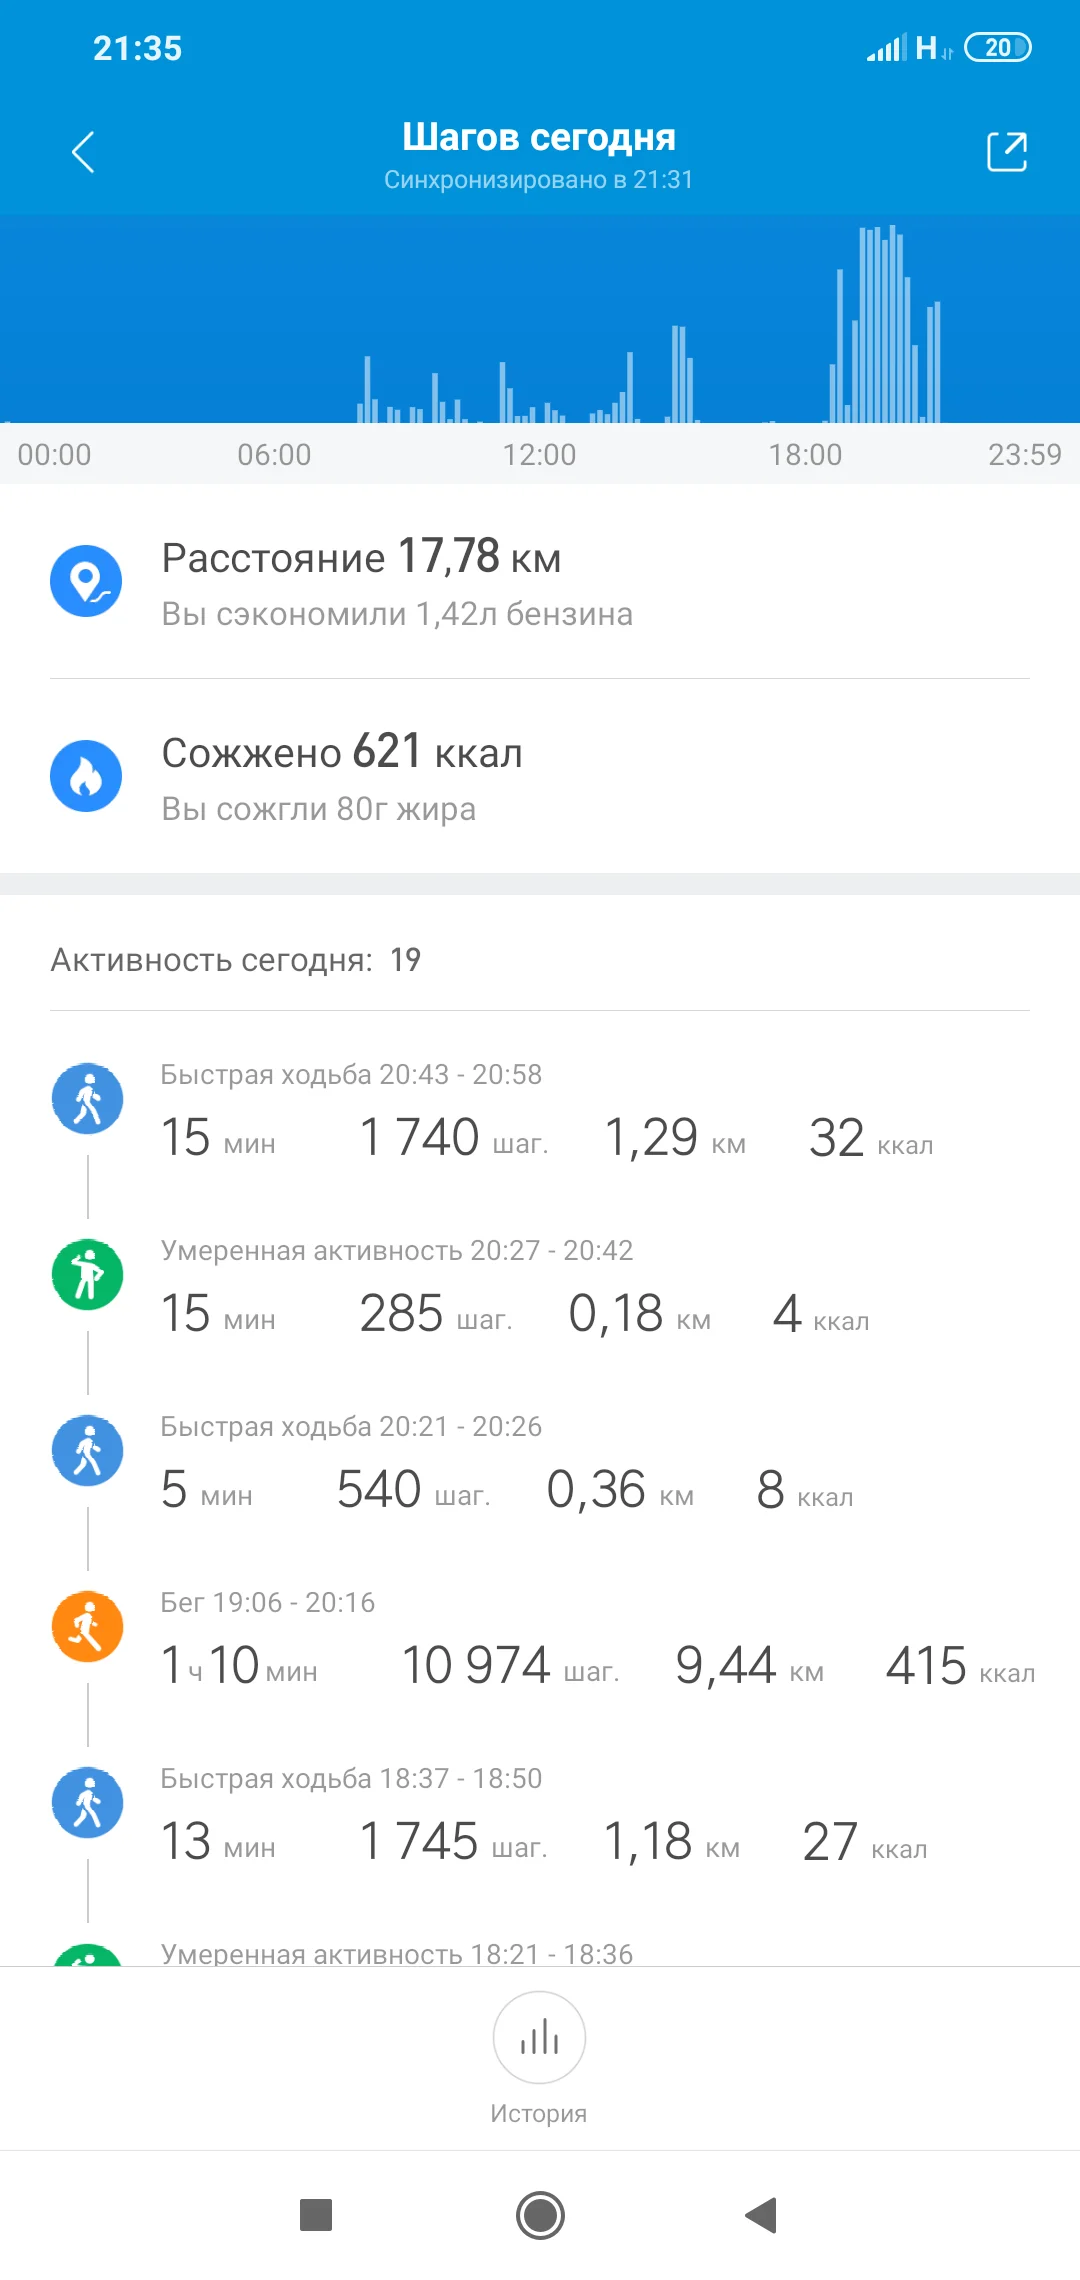The image size is (1080, 2280).
Task: Tap the distance location pin icon
Action: (x=86, y=581)
